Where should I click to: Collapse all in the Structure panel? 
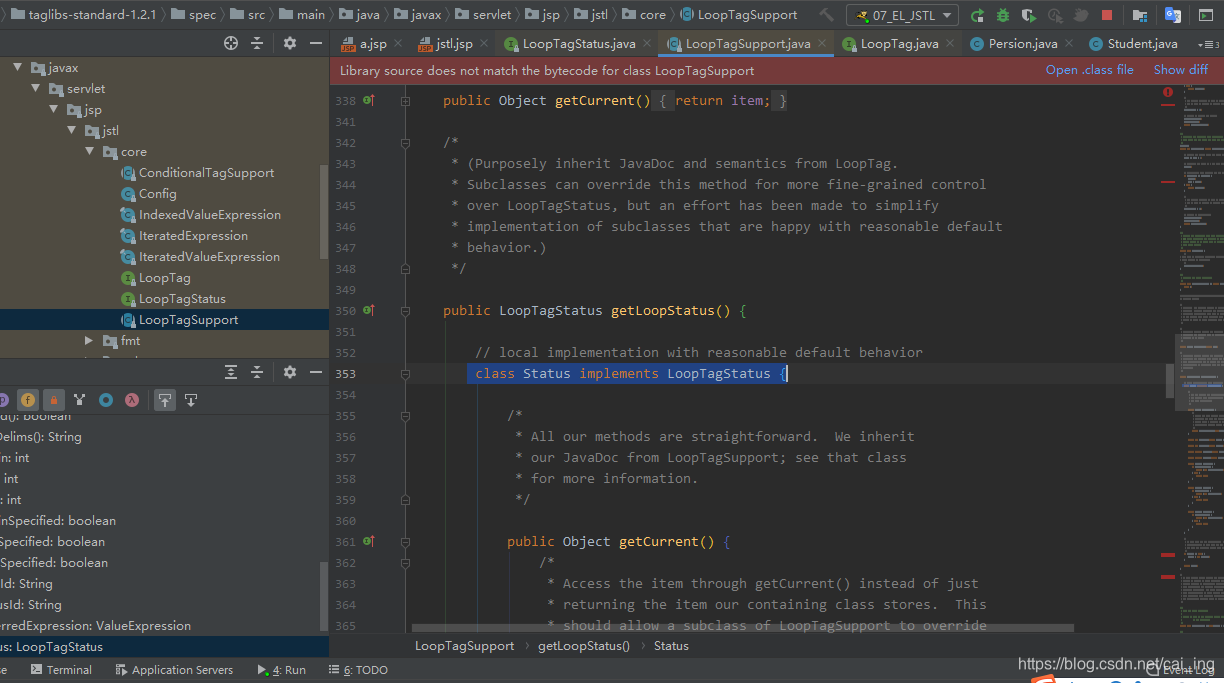(x=257, y=372)
